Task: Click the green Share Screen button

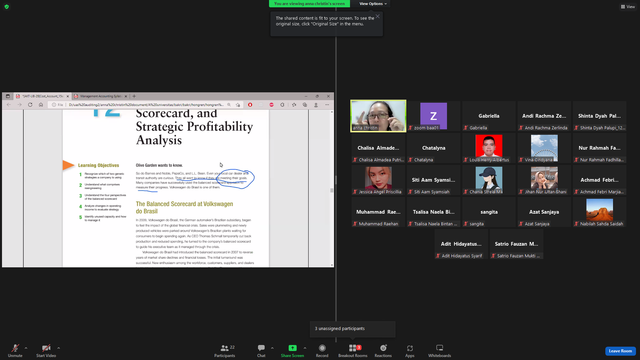Action: point(292,350)
